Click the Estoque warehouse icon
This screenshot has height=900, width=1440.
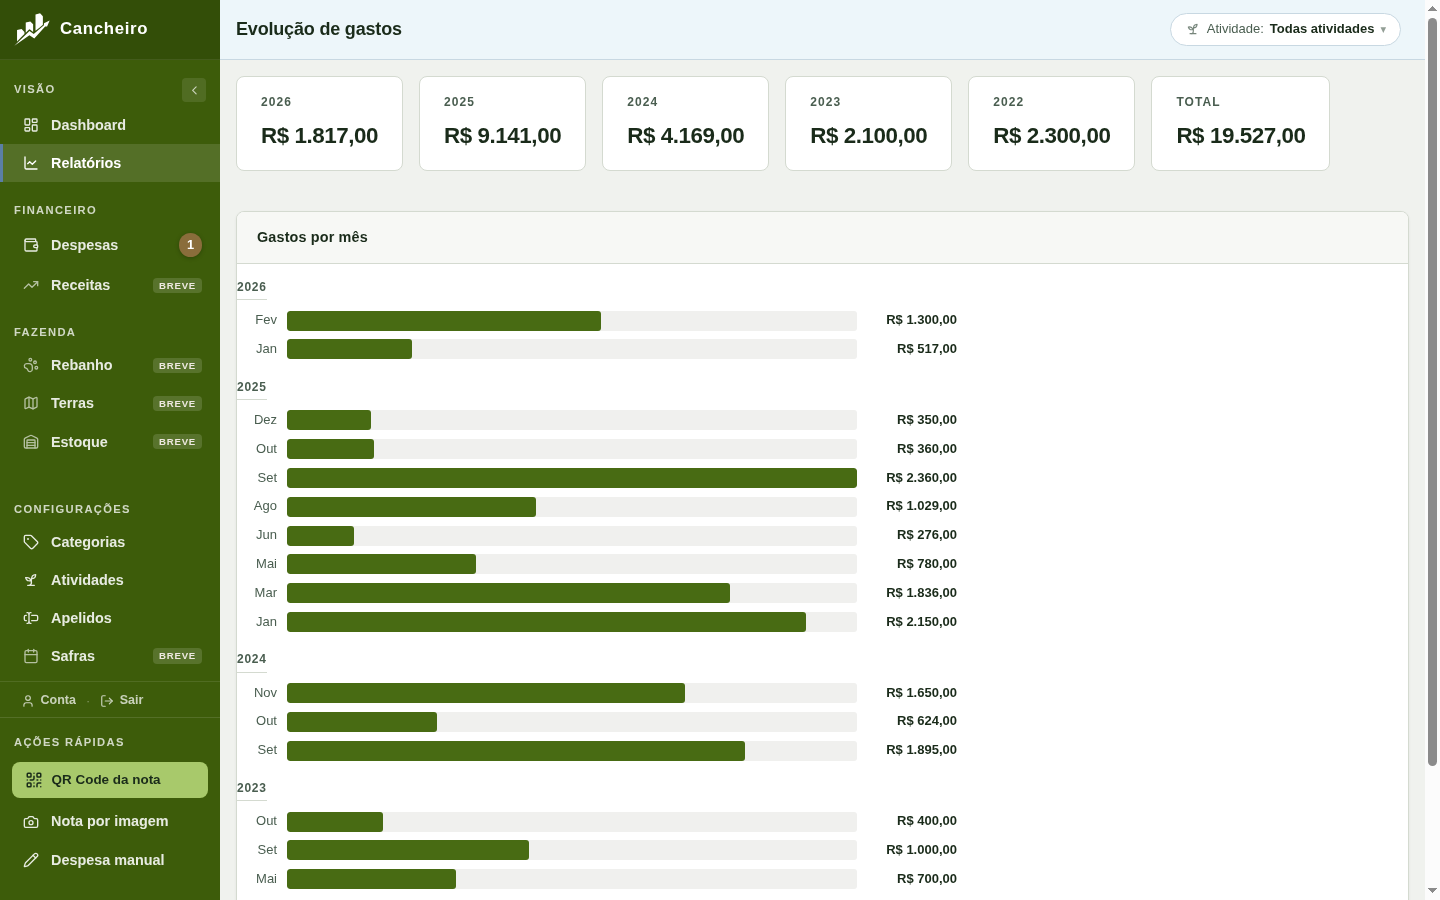click(31, 442)
